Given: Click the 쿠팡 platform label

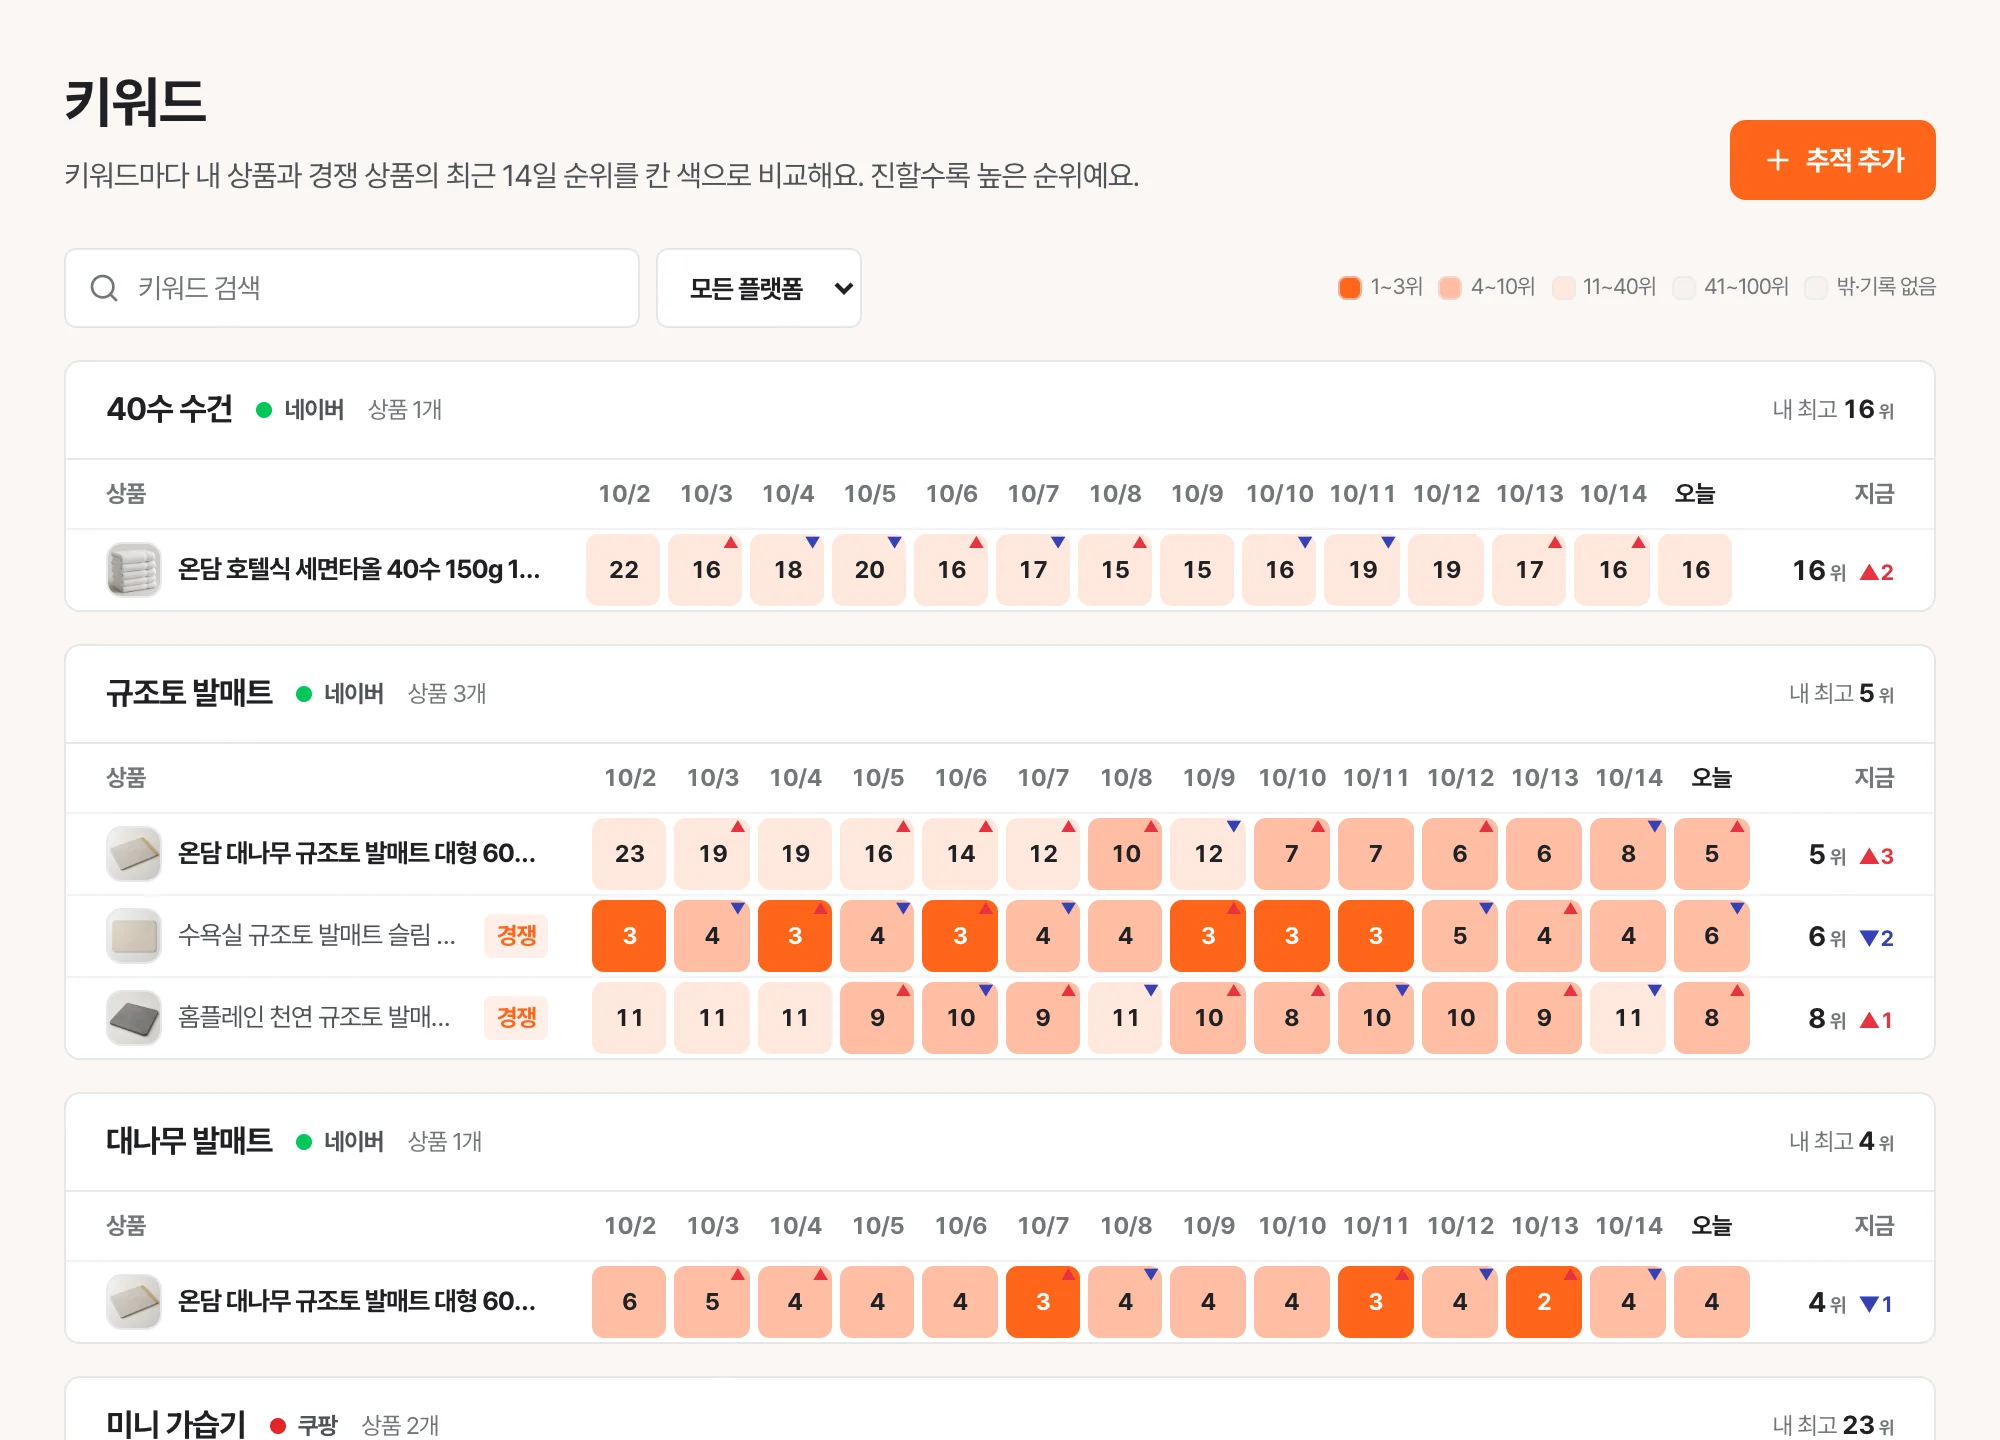Looking at the screenshot, I should tap(317, 1426).
